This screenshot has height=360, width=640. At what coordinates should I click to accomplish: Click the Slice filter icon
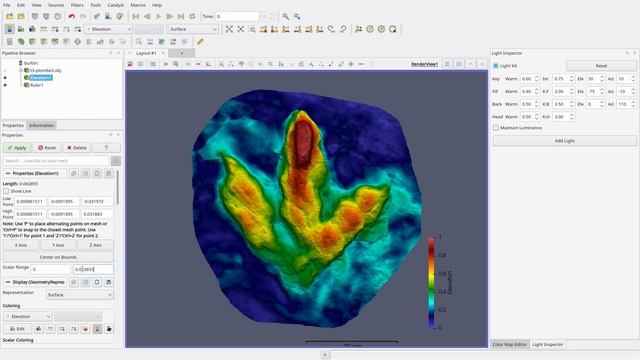44,42
